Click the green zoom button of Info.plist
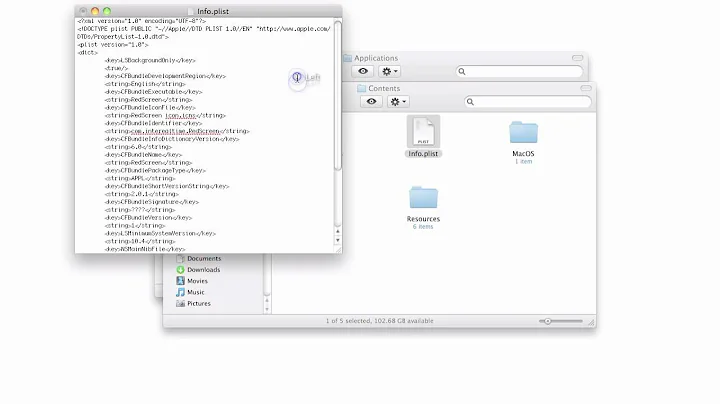This screenshot has width=720, height=404. click(x=107, y=11)
